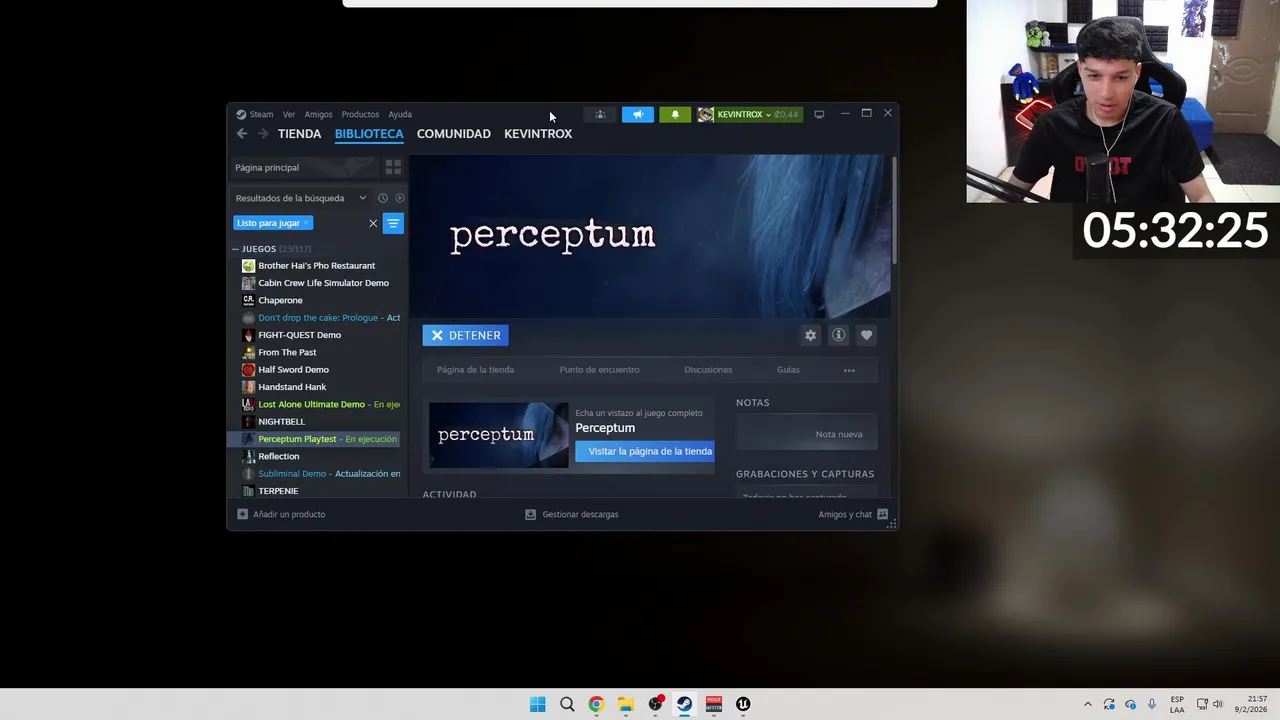Stop the game with DETENER button
Screen dimensions: 1280x720
point(465,335)
